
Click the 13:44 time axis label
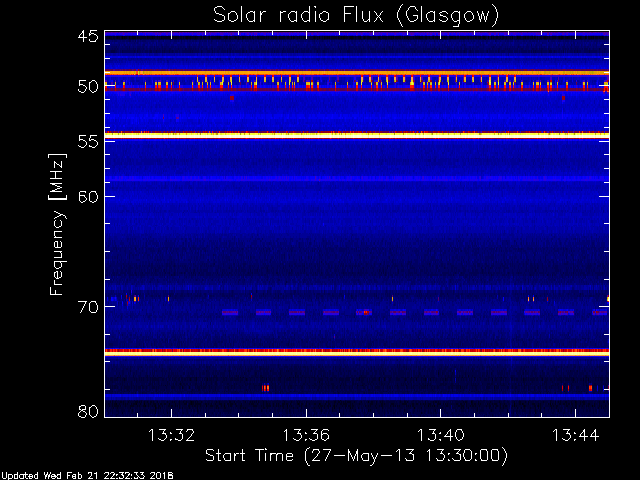(x=576, y=435)
